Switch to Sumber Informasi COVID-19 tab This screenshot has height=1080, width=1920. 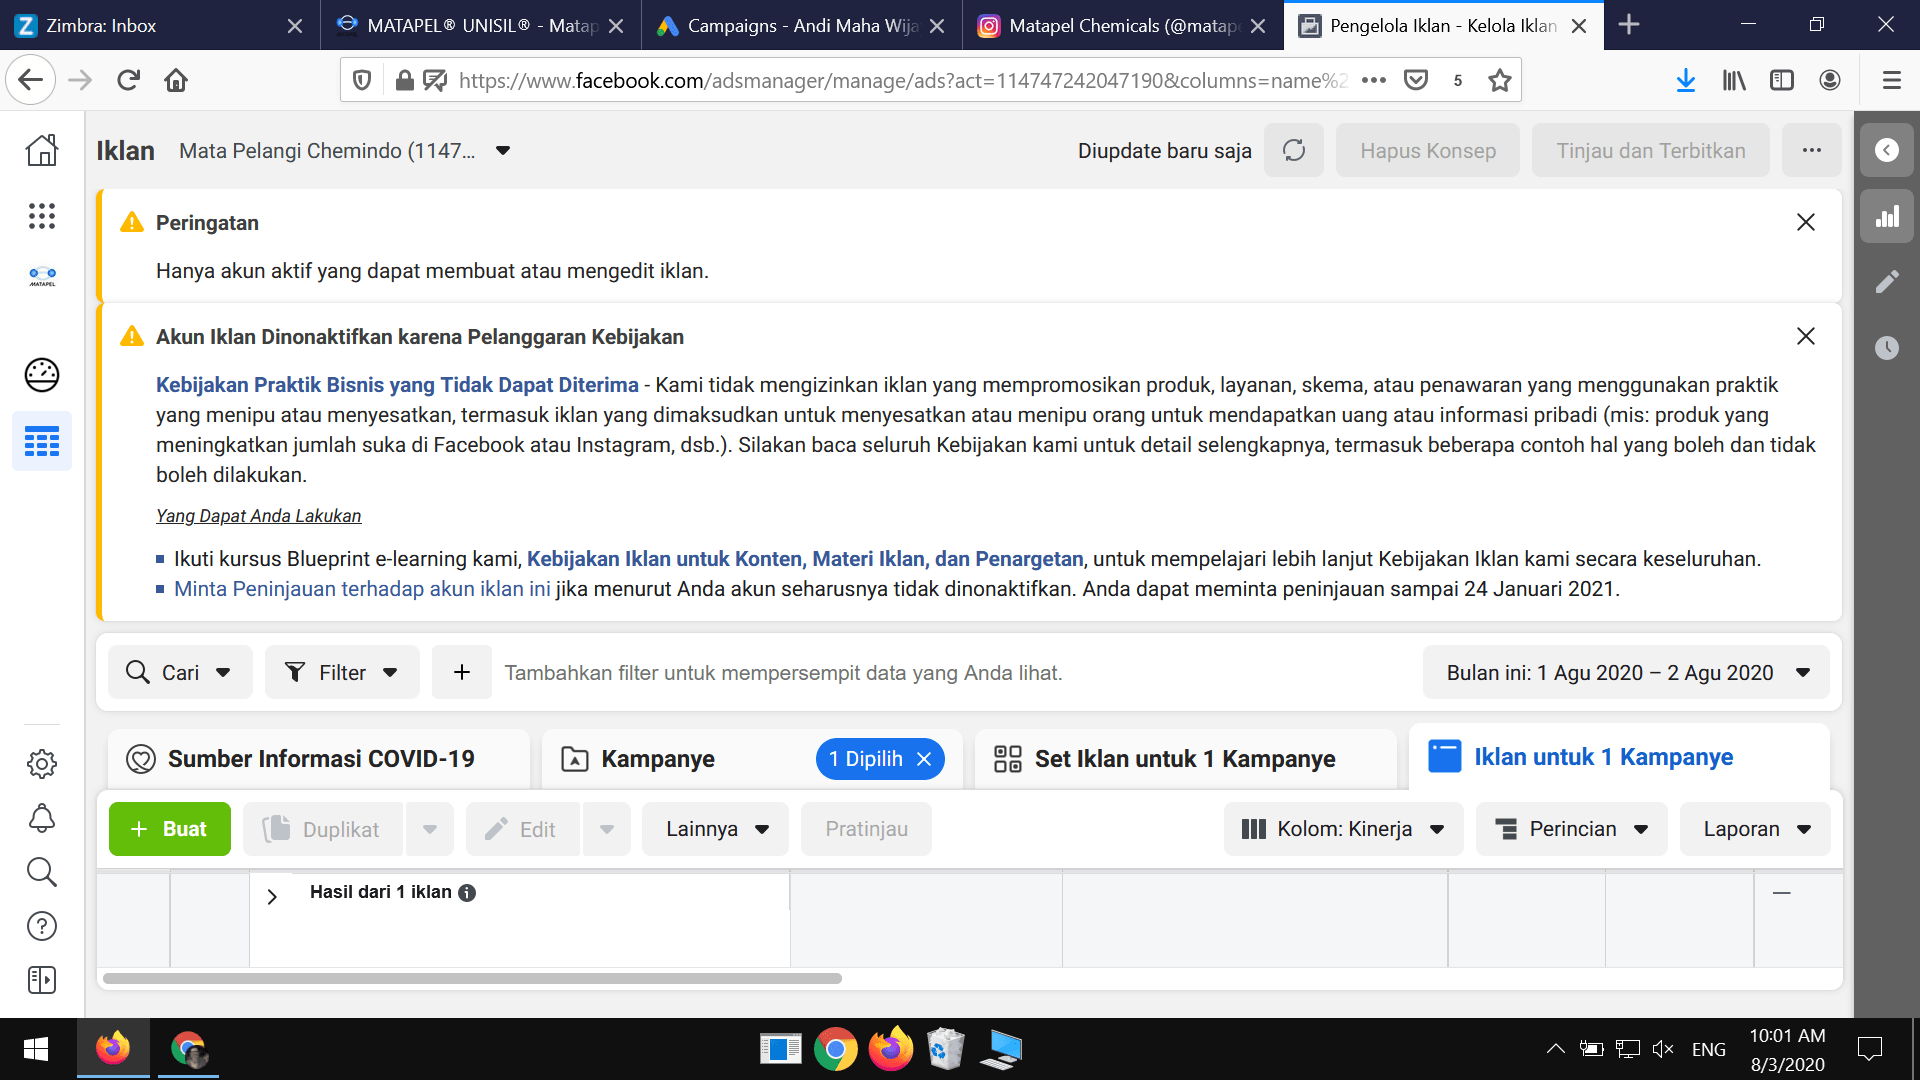point(320,759)
